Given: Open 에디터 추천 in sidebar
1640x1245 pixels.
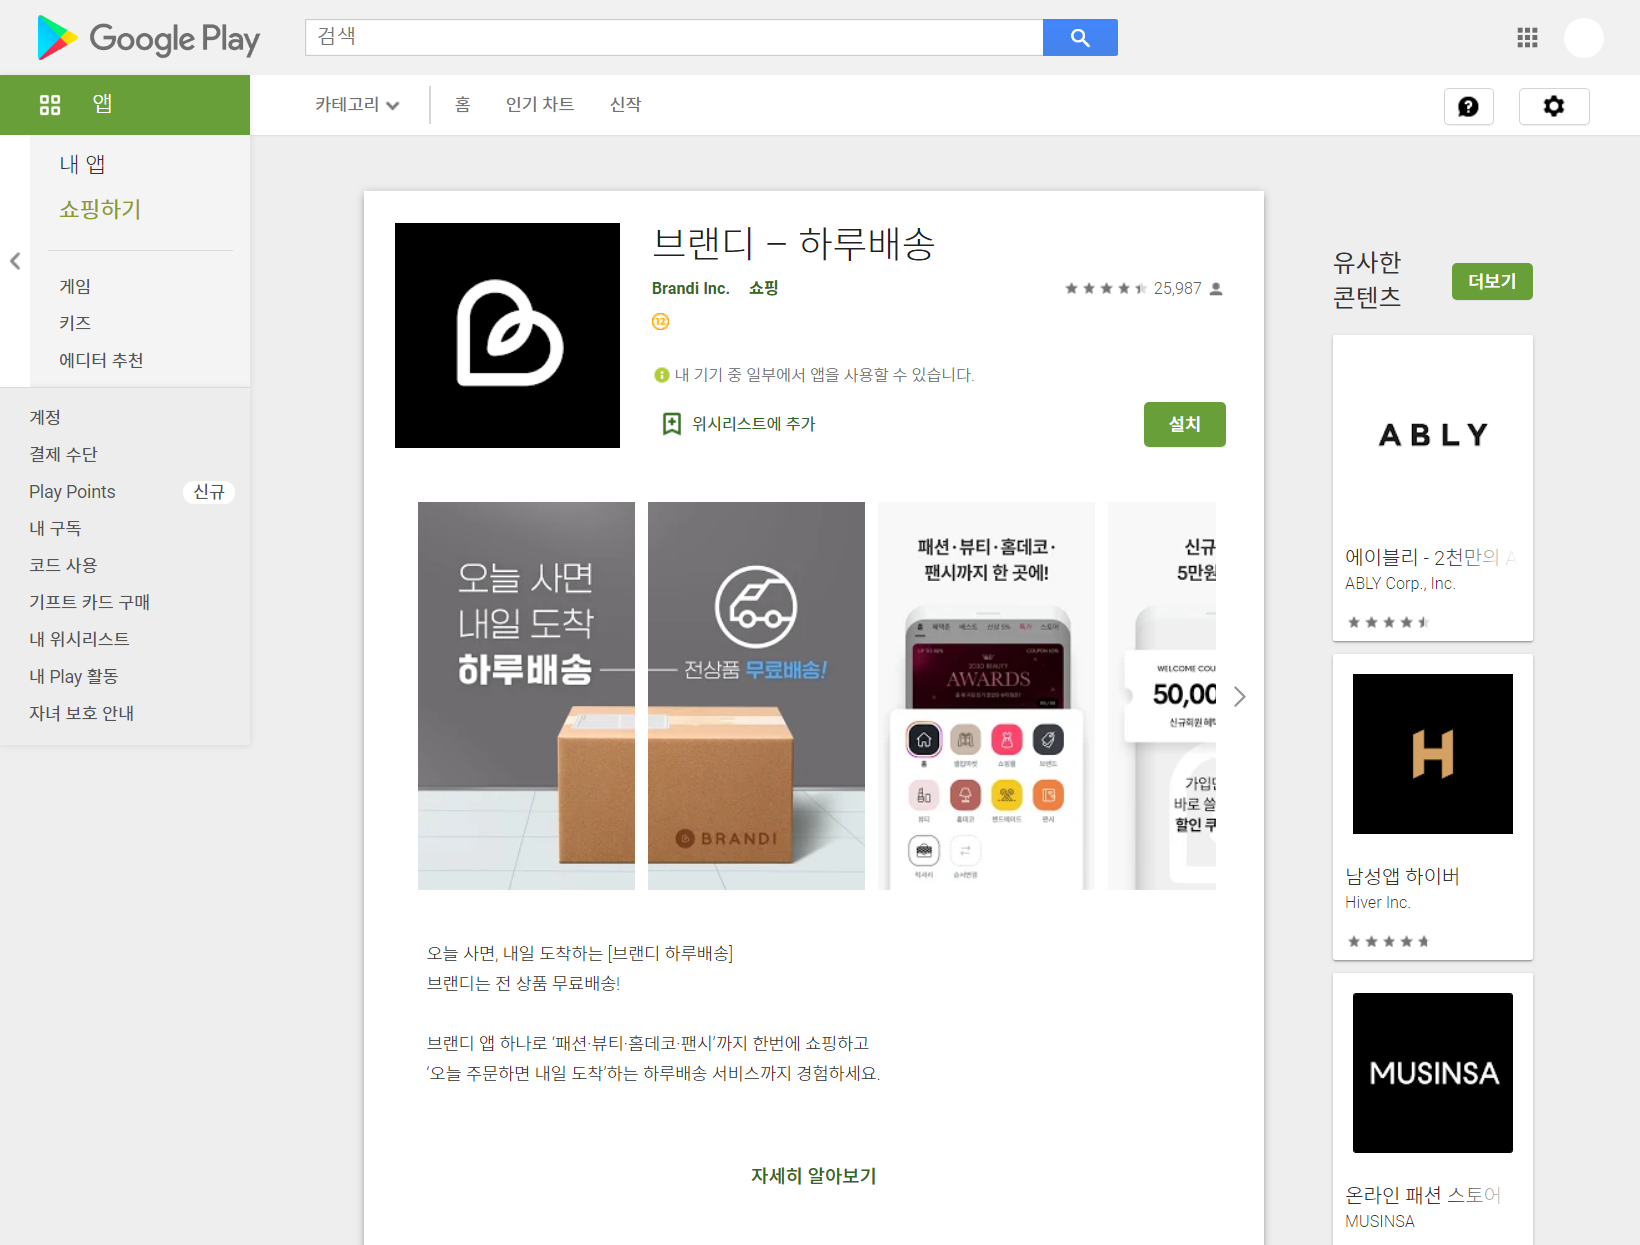Looking at the screenshot, I should (101, 360).
